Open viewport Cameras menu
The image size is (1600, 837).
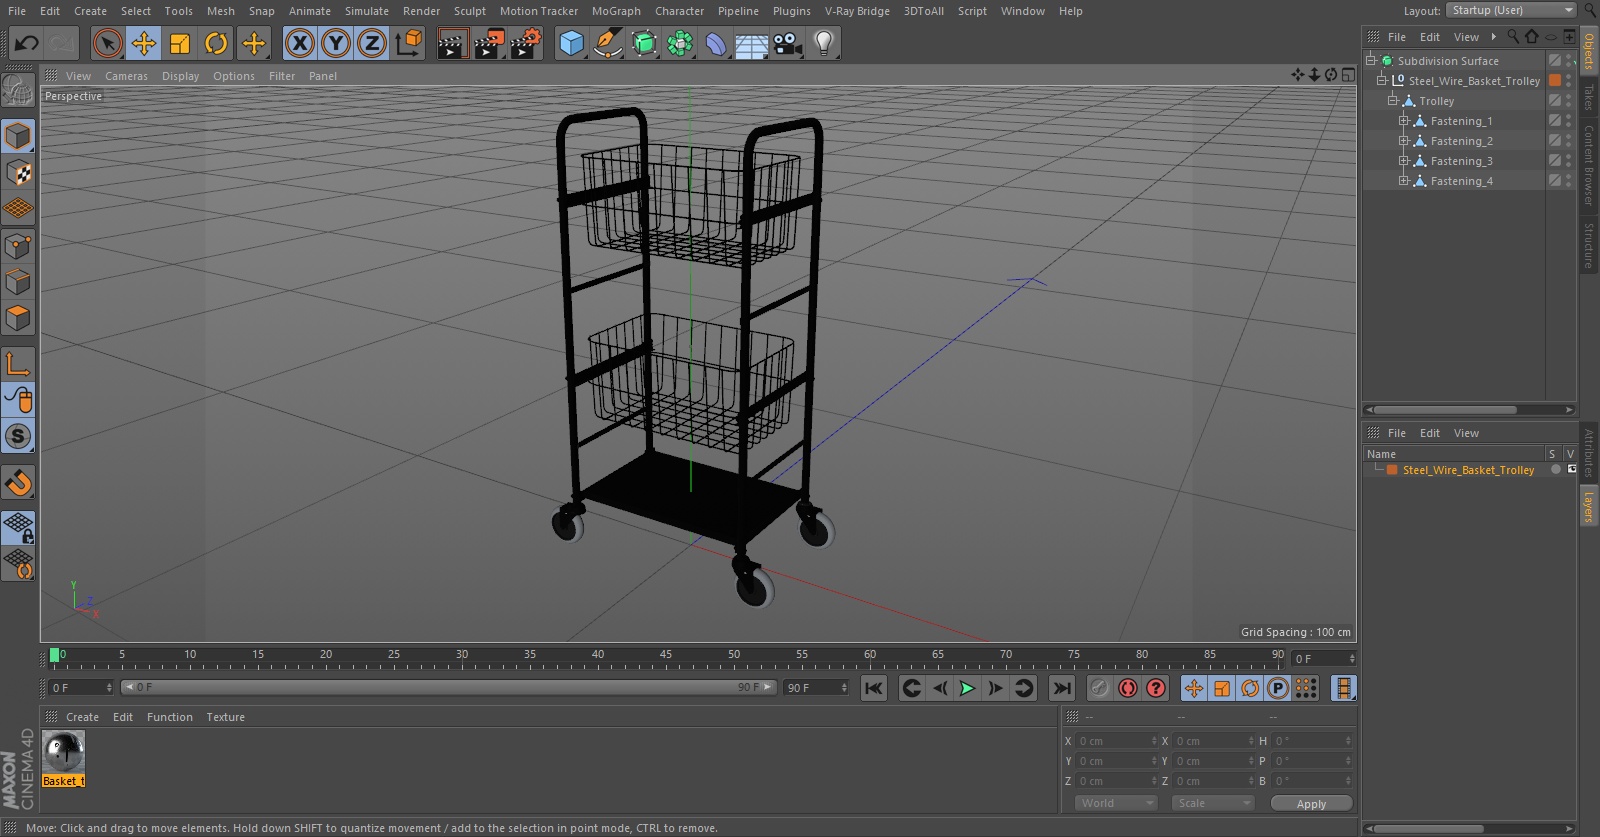[x=126, y=76]
